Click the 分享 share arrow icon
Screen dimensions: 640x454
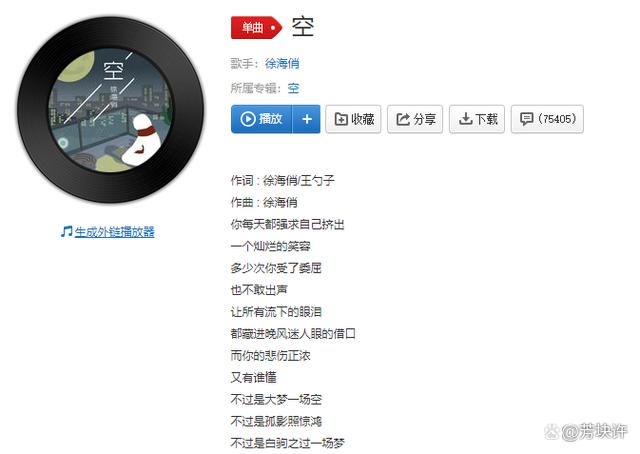click(x=403, y=119)
